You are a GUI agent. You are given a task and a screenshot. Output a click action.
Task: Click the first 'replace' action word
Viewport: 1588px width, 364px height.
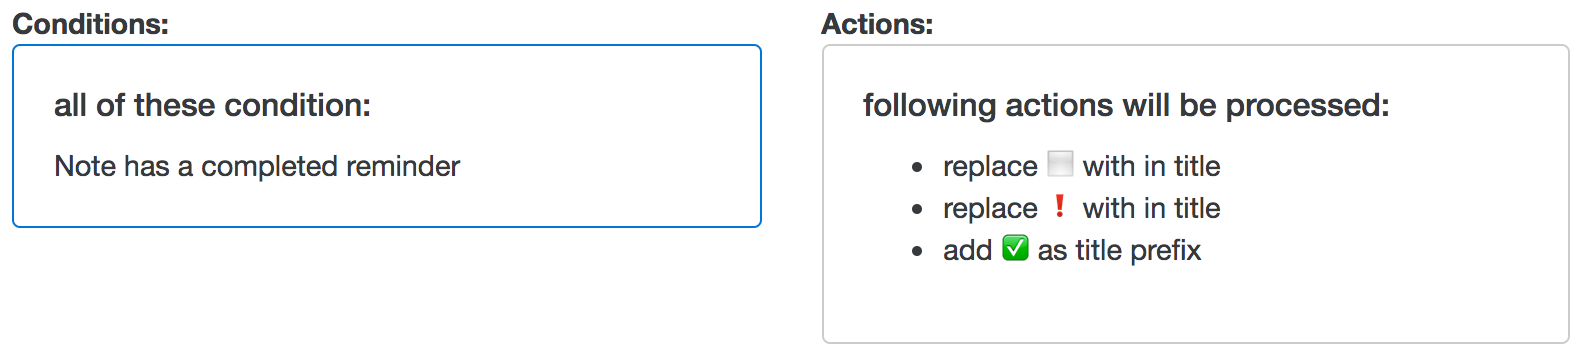[990, 166]
